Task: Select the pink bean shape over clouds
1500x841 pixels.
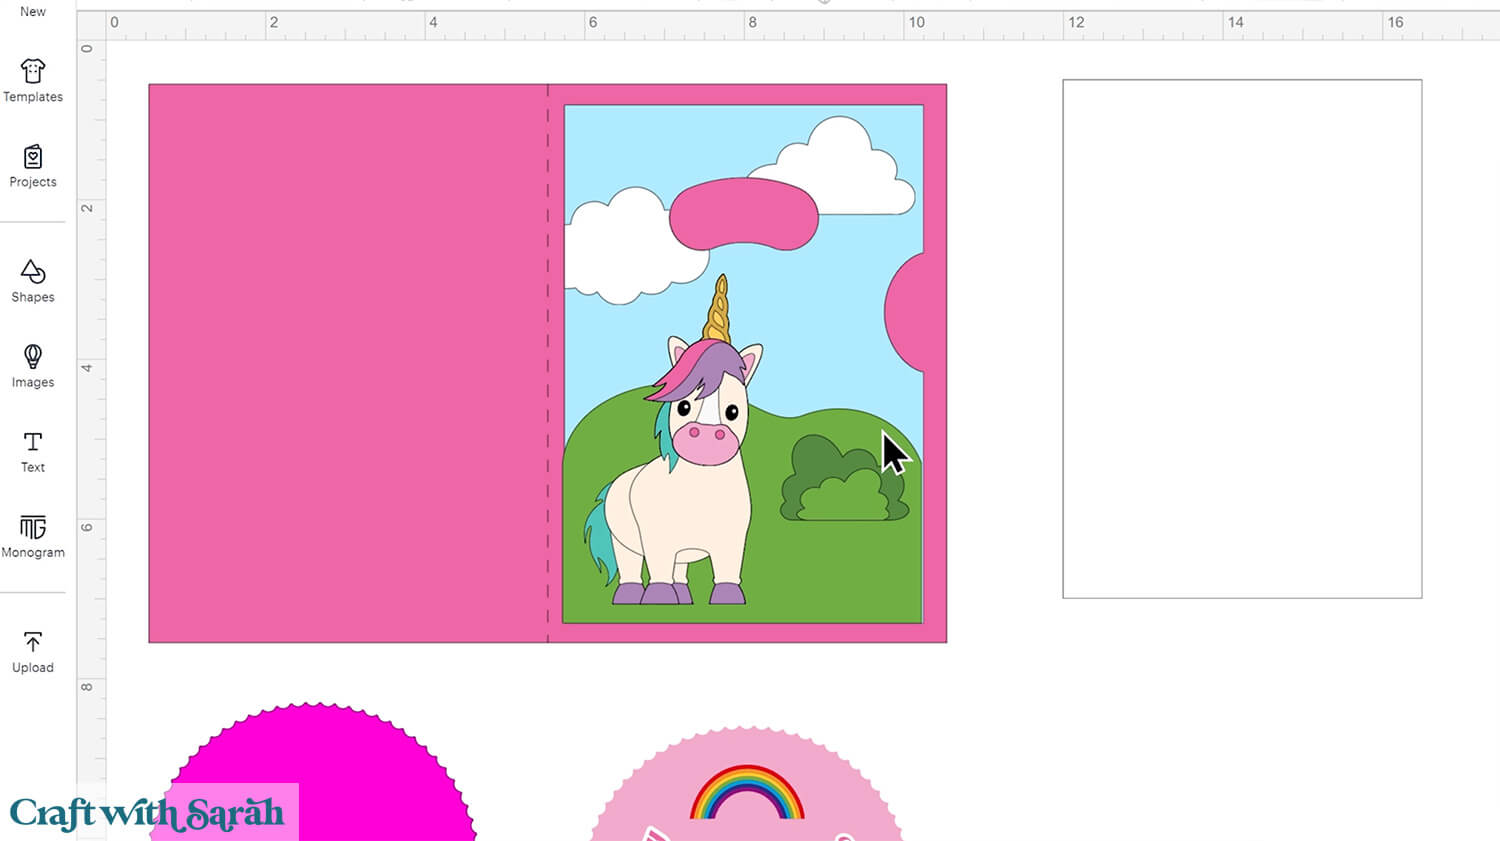Action: [743, 214]
